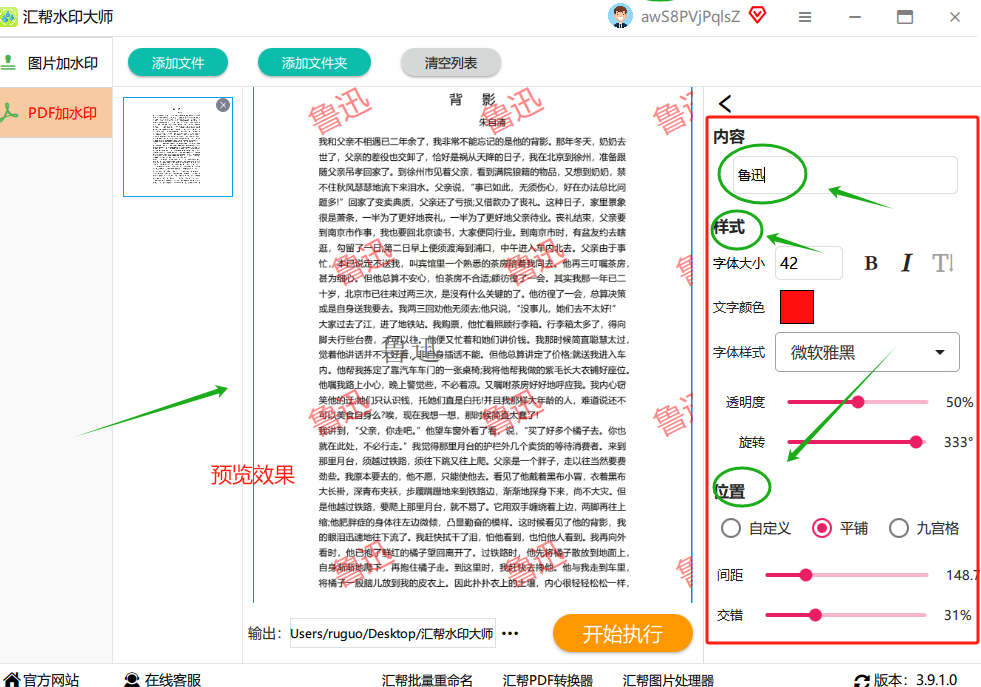Click the output path field

(x=392, y=633)
